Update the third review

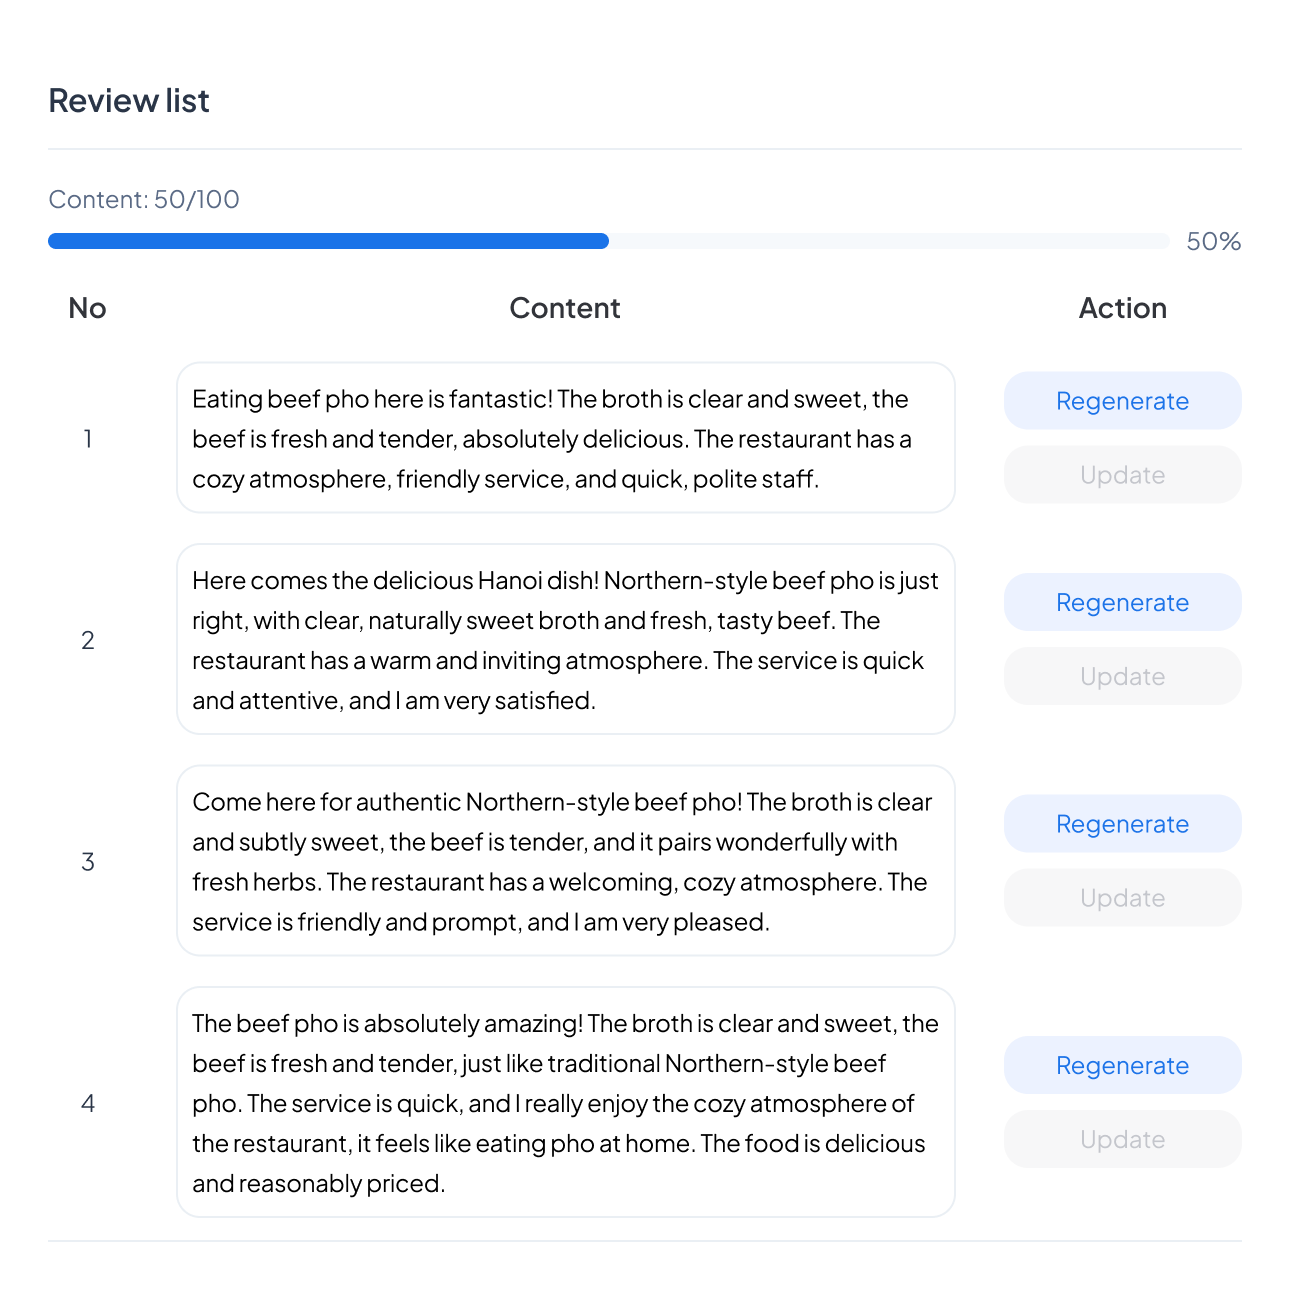pos(1122,898)
